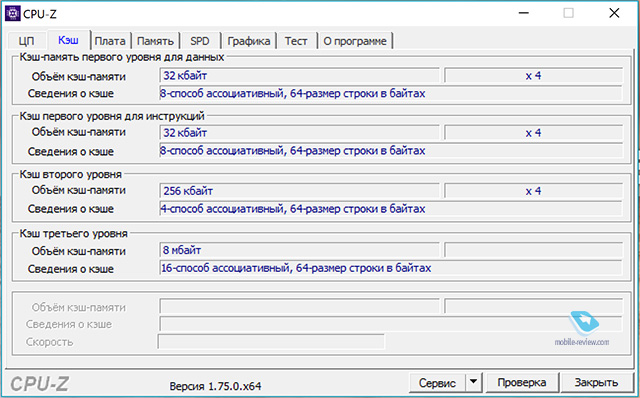Viewport: 640px width, 398px height.
Task: Click the 16-способ ассоциативный L3 description
Action: point(391,268)
